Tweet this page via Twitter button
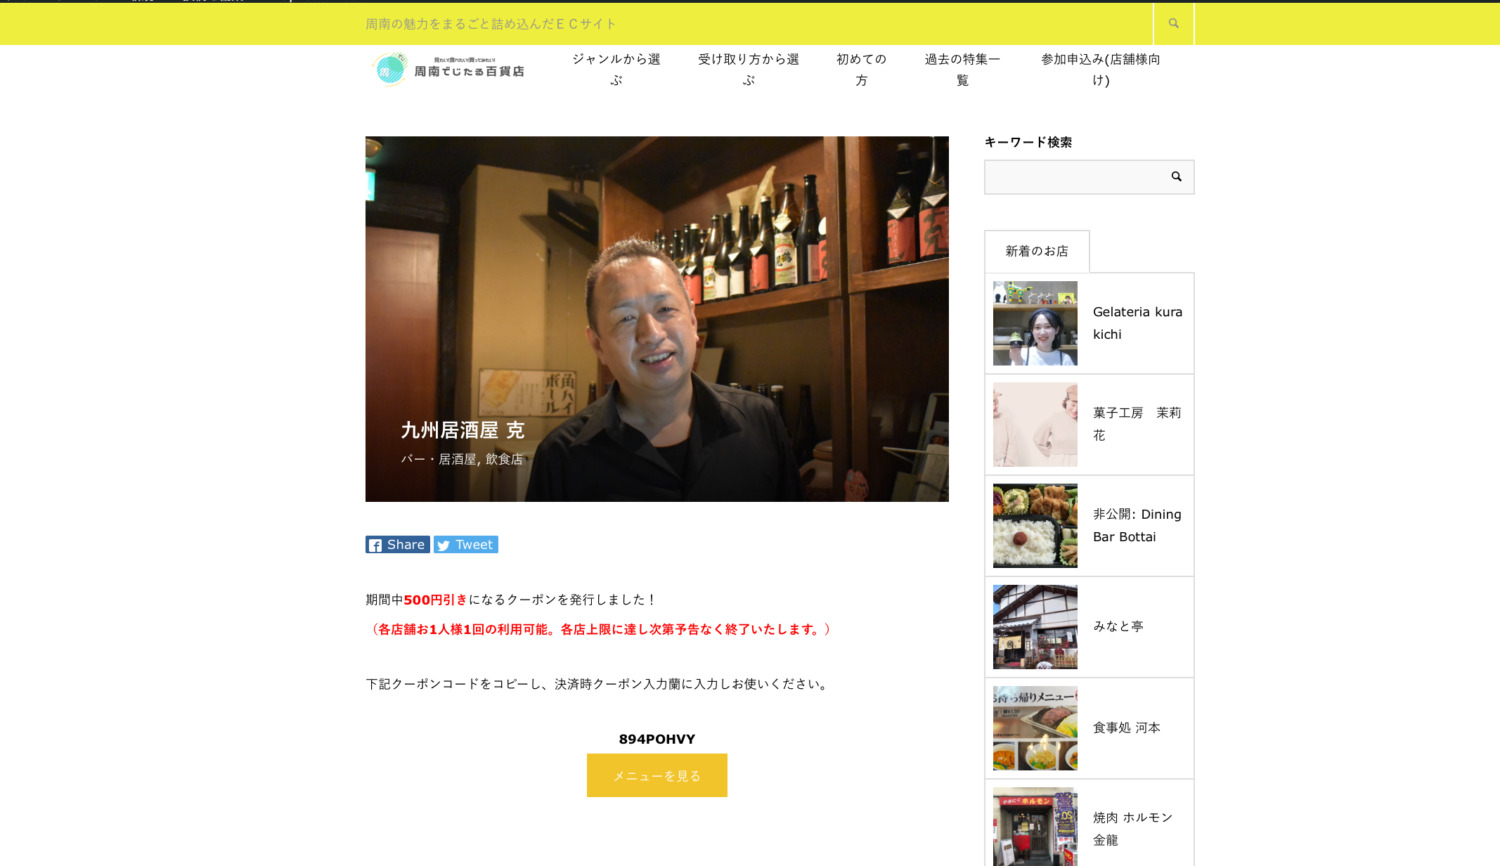Screen dimensions: 1500x866 click(466, 545)
